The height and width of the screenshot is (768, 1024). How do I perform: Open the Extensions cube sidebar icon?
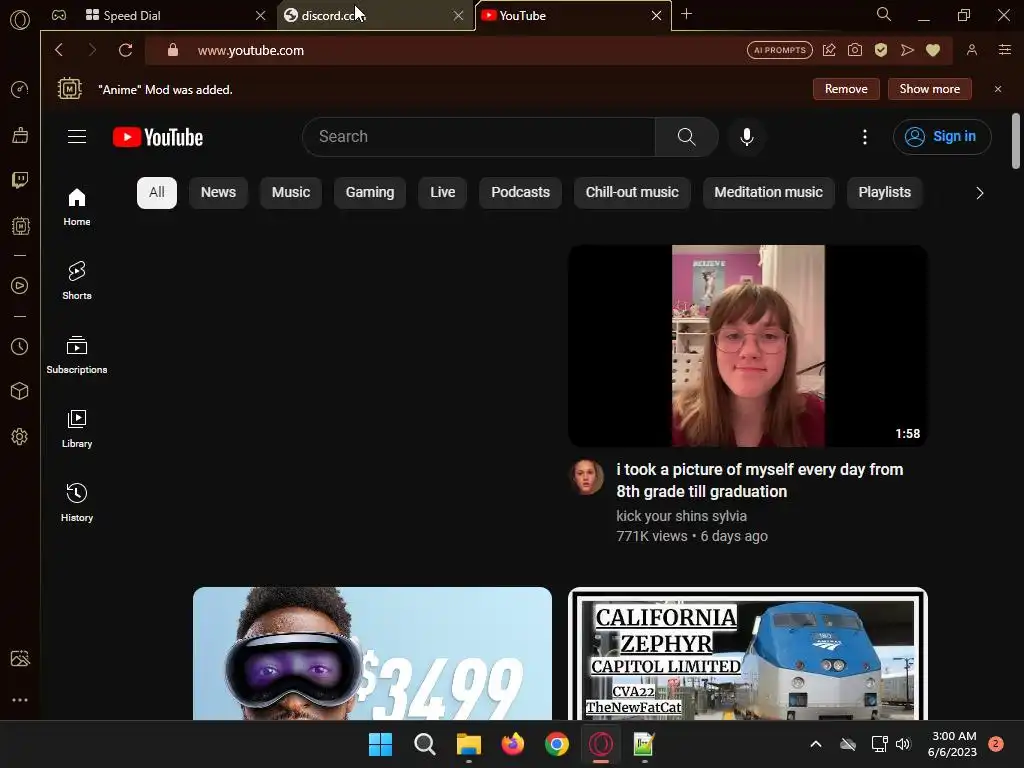20,391
